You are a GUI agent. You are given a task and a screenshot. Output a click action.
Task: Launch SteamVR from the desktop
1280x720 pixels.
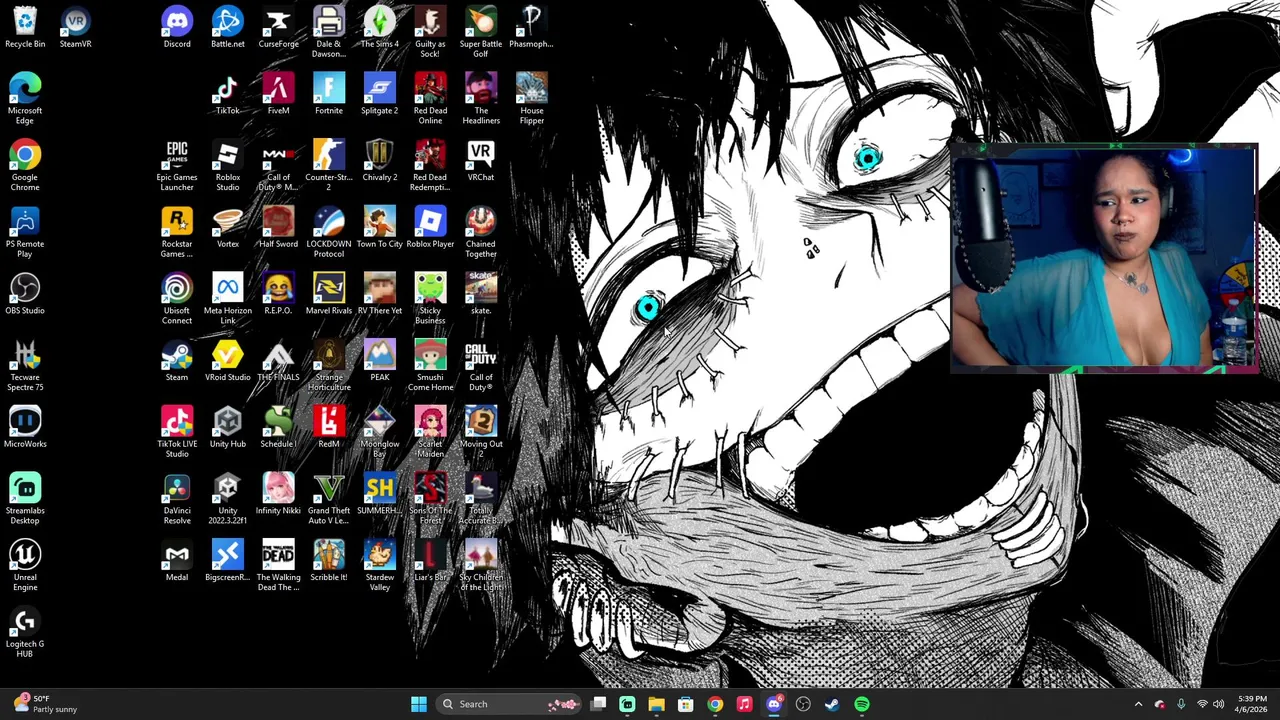[x=75, y=27]
